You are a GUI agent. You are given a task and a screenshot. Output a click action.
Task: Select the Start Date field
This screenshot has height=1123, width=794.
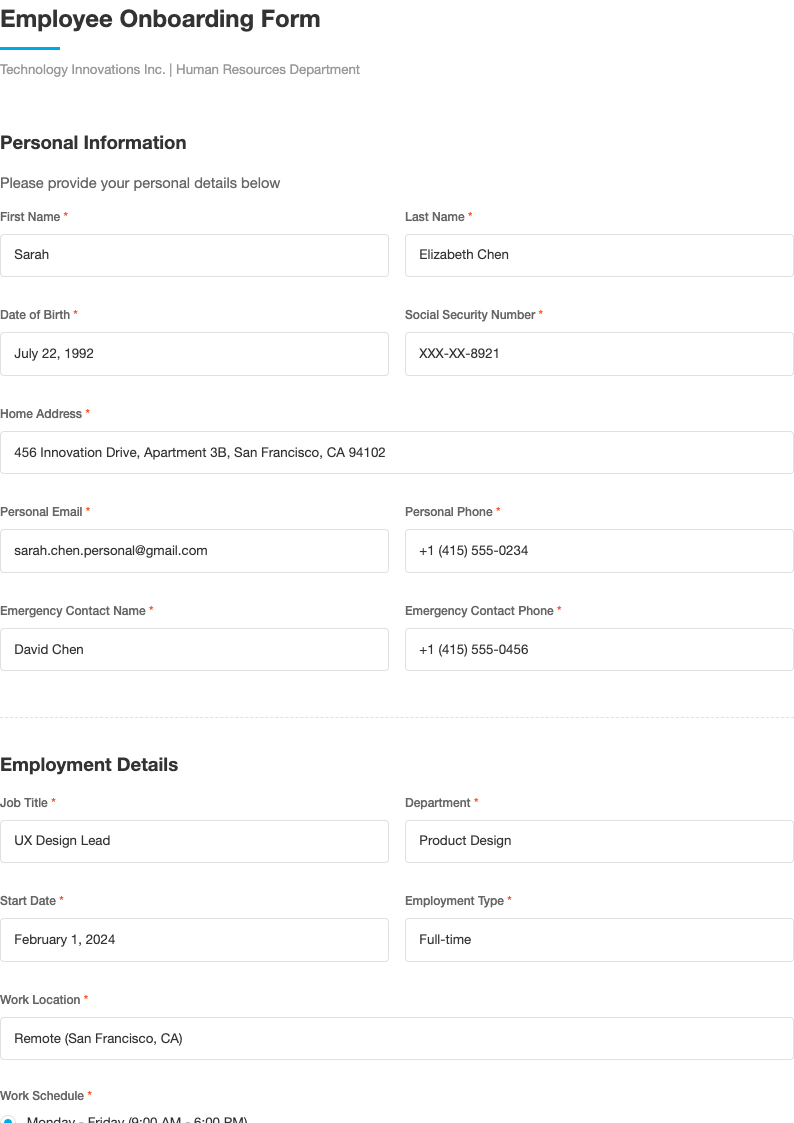coord(194,939)
